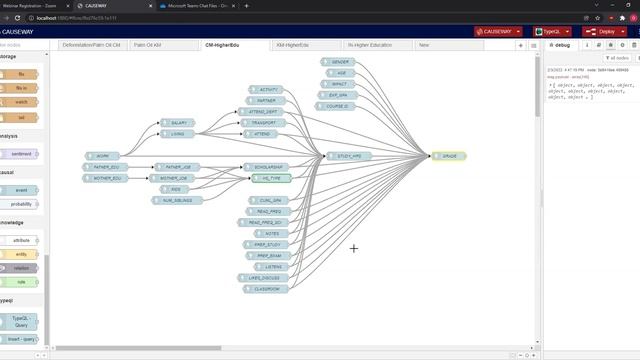Select the WORK node
Screen dimensions: 640x360
pos(102,156)
